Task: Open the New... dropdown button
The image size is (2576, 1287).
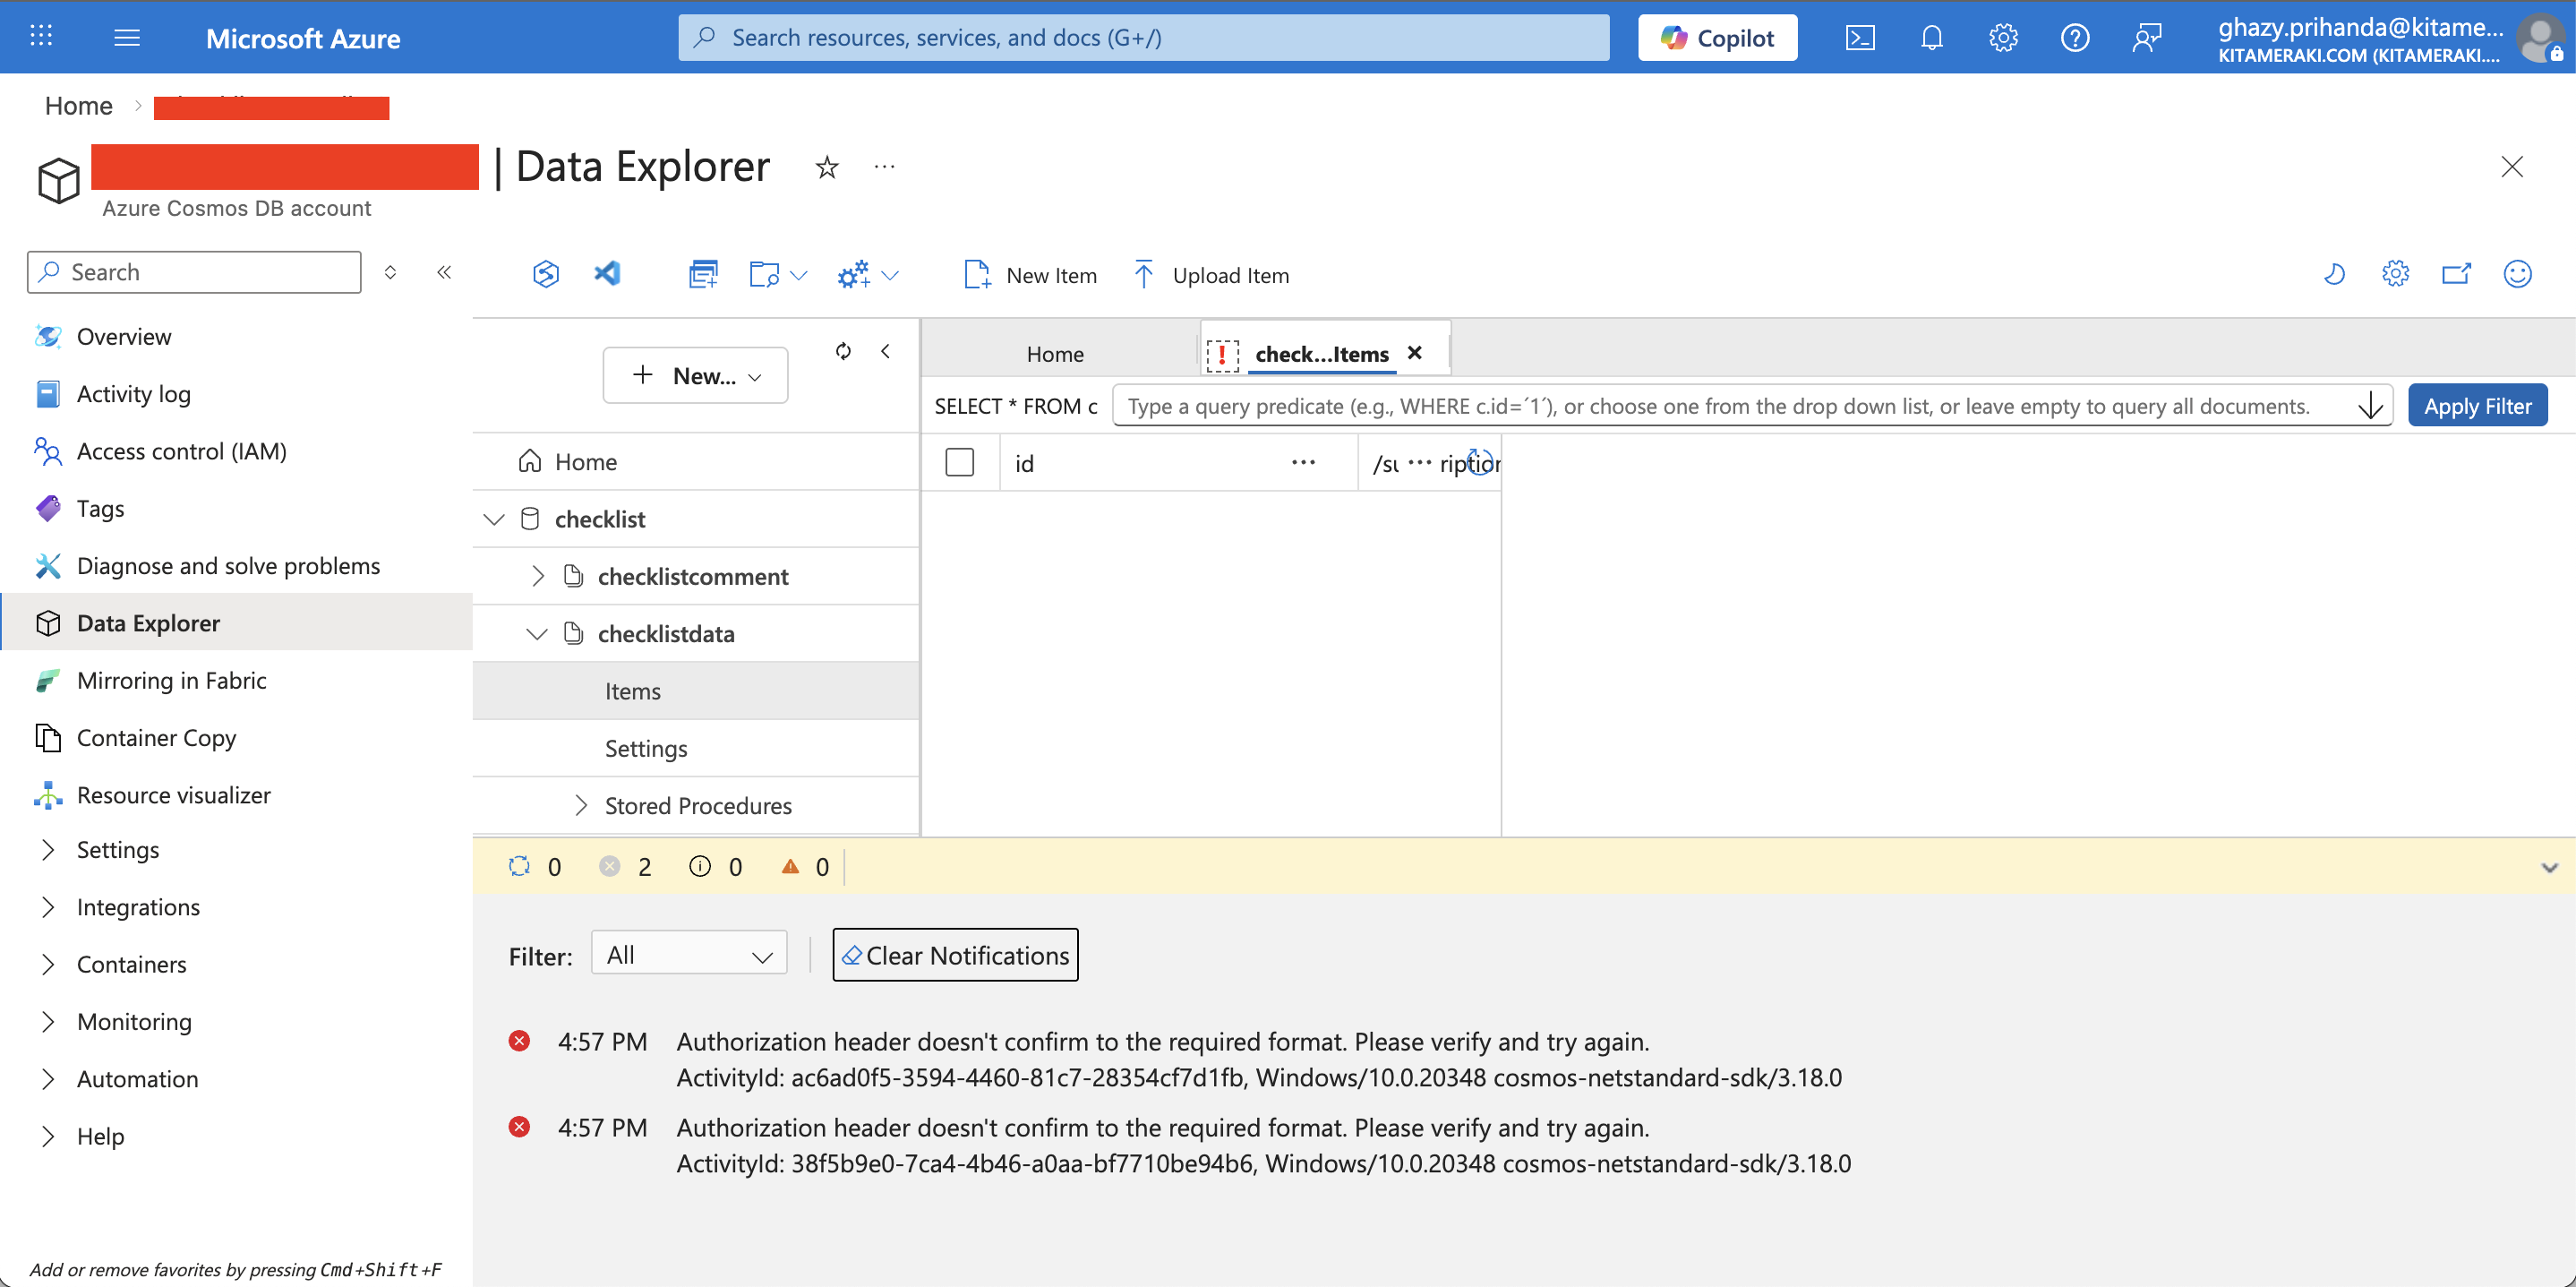Action: [x=695, y=376]
